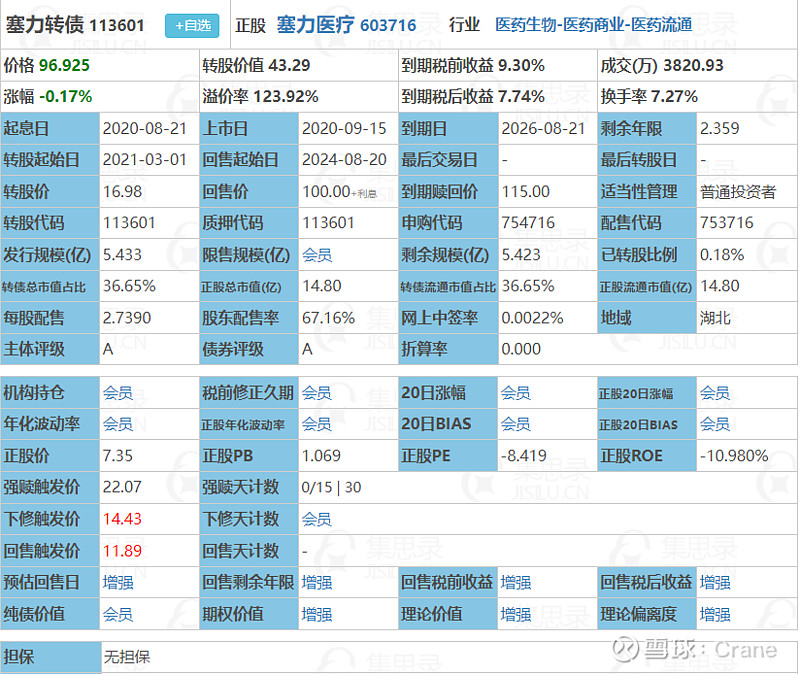Select the bond title 塞力转债 113601
The height and width of the screenshot is (674, 800).
point(75,24)
